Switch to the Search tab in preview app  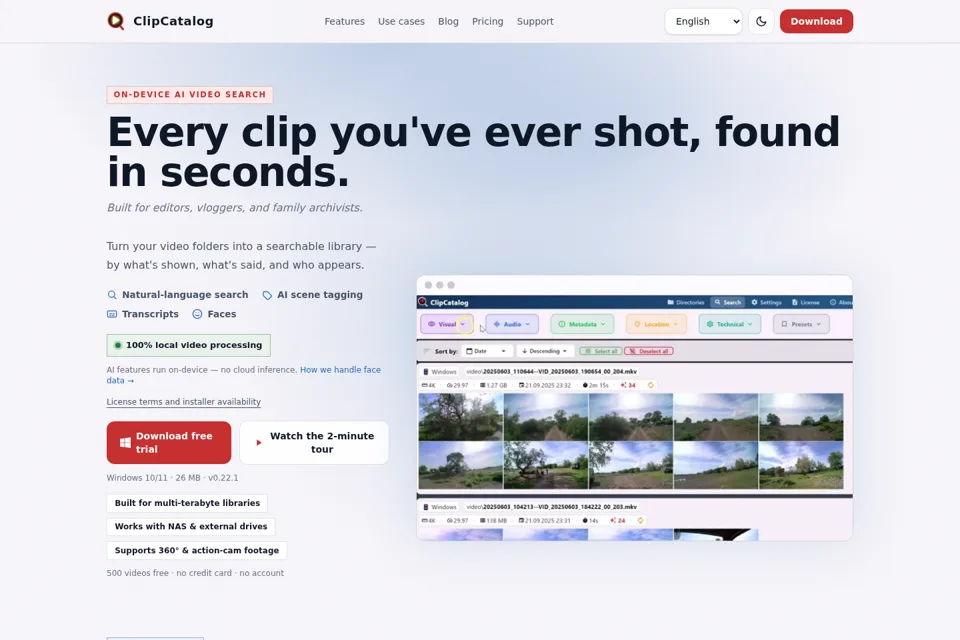click(x=727, y=303)
